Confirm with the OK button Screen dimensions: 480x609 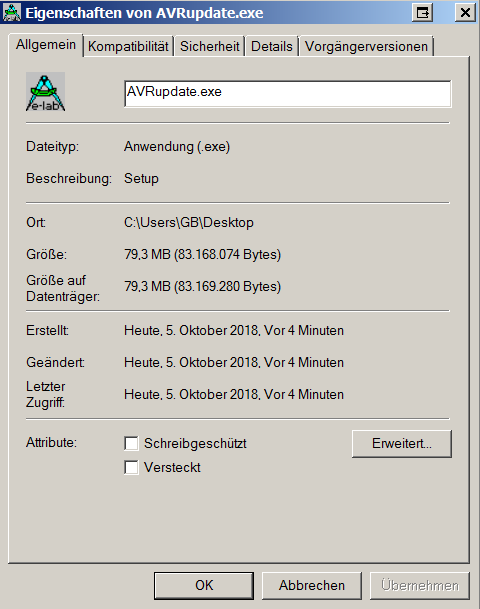click(204, 585)
